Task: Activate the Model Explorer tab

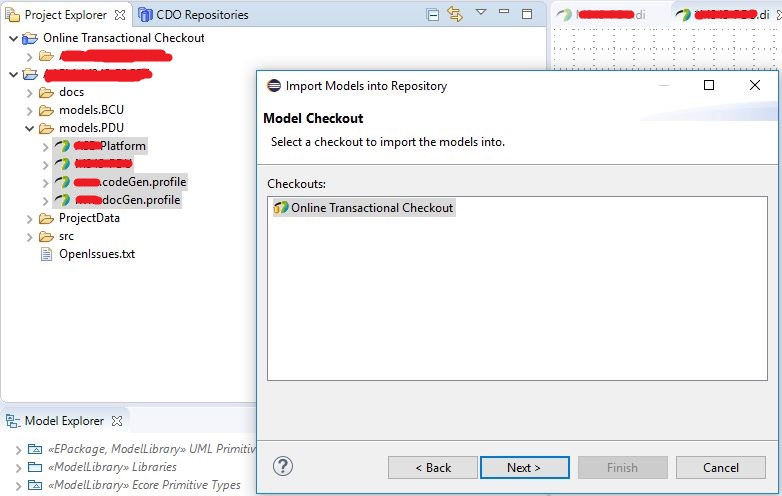Action: [64, 421]
